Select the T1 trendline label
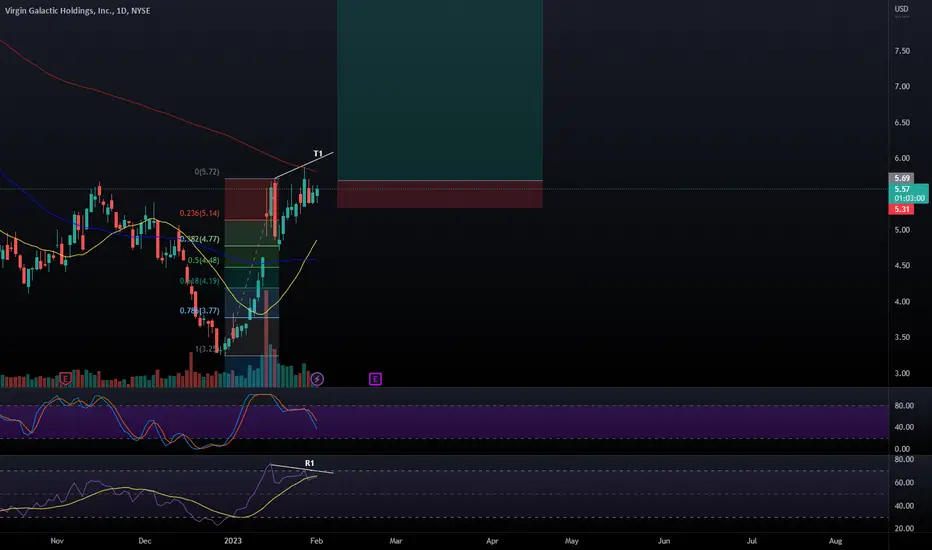 (318, 153)
